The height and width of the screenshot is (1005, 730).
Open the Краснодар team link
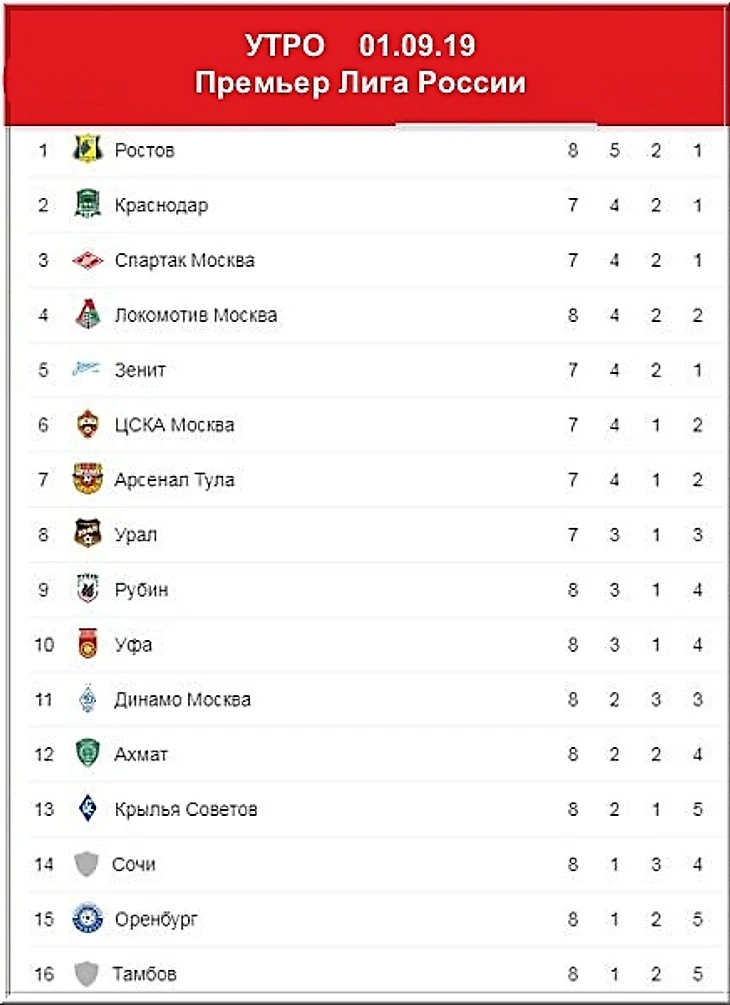pyautogui.click(x=161, y=205)
